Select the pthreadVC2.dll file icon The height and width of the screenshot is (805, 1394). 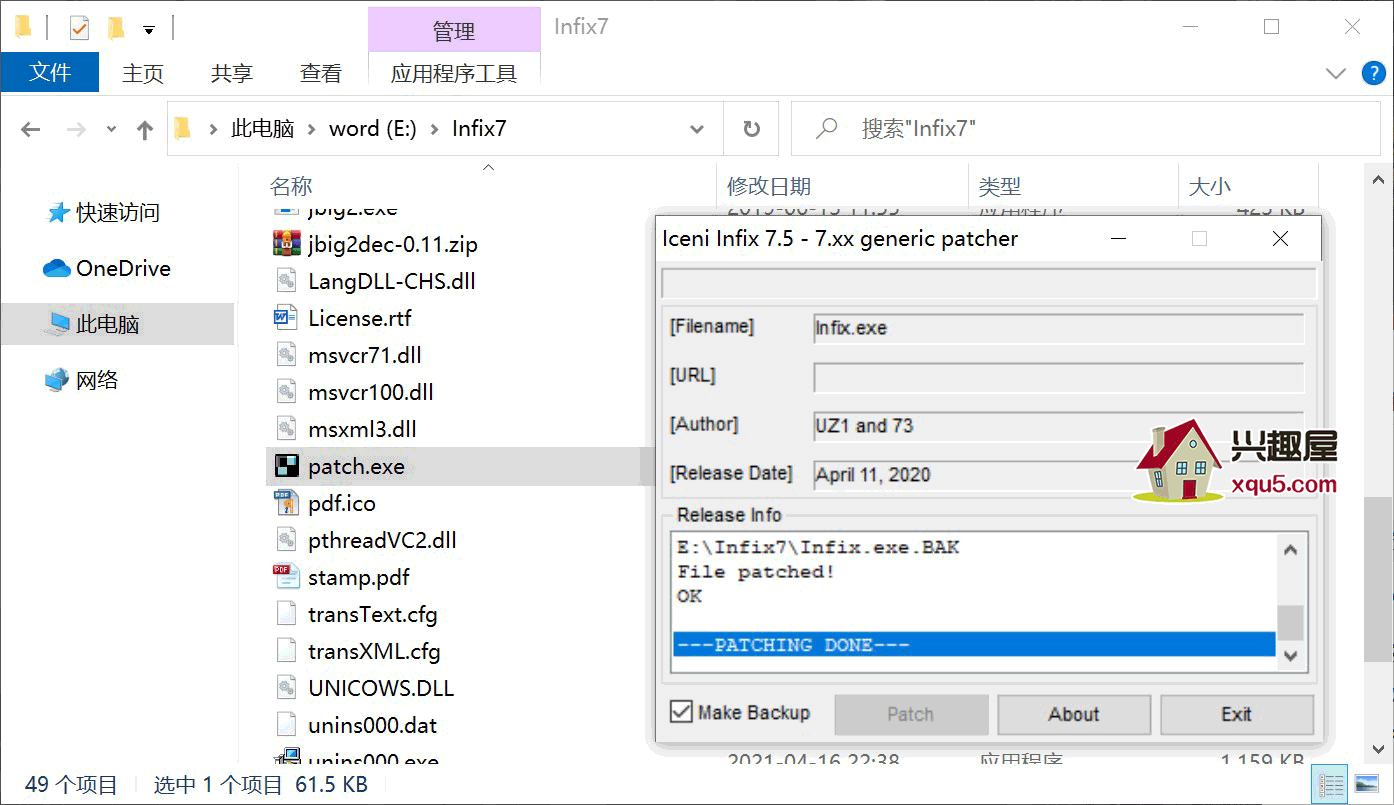tap(286, 540)
